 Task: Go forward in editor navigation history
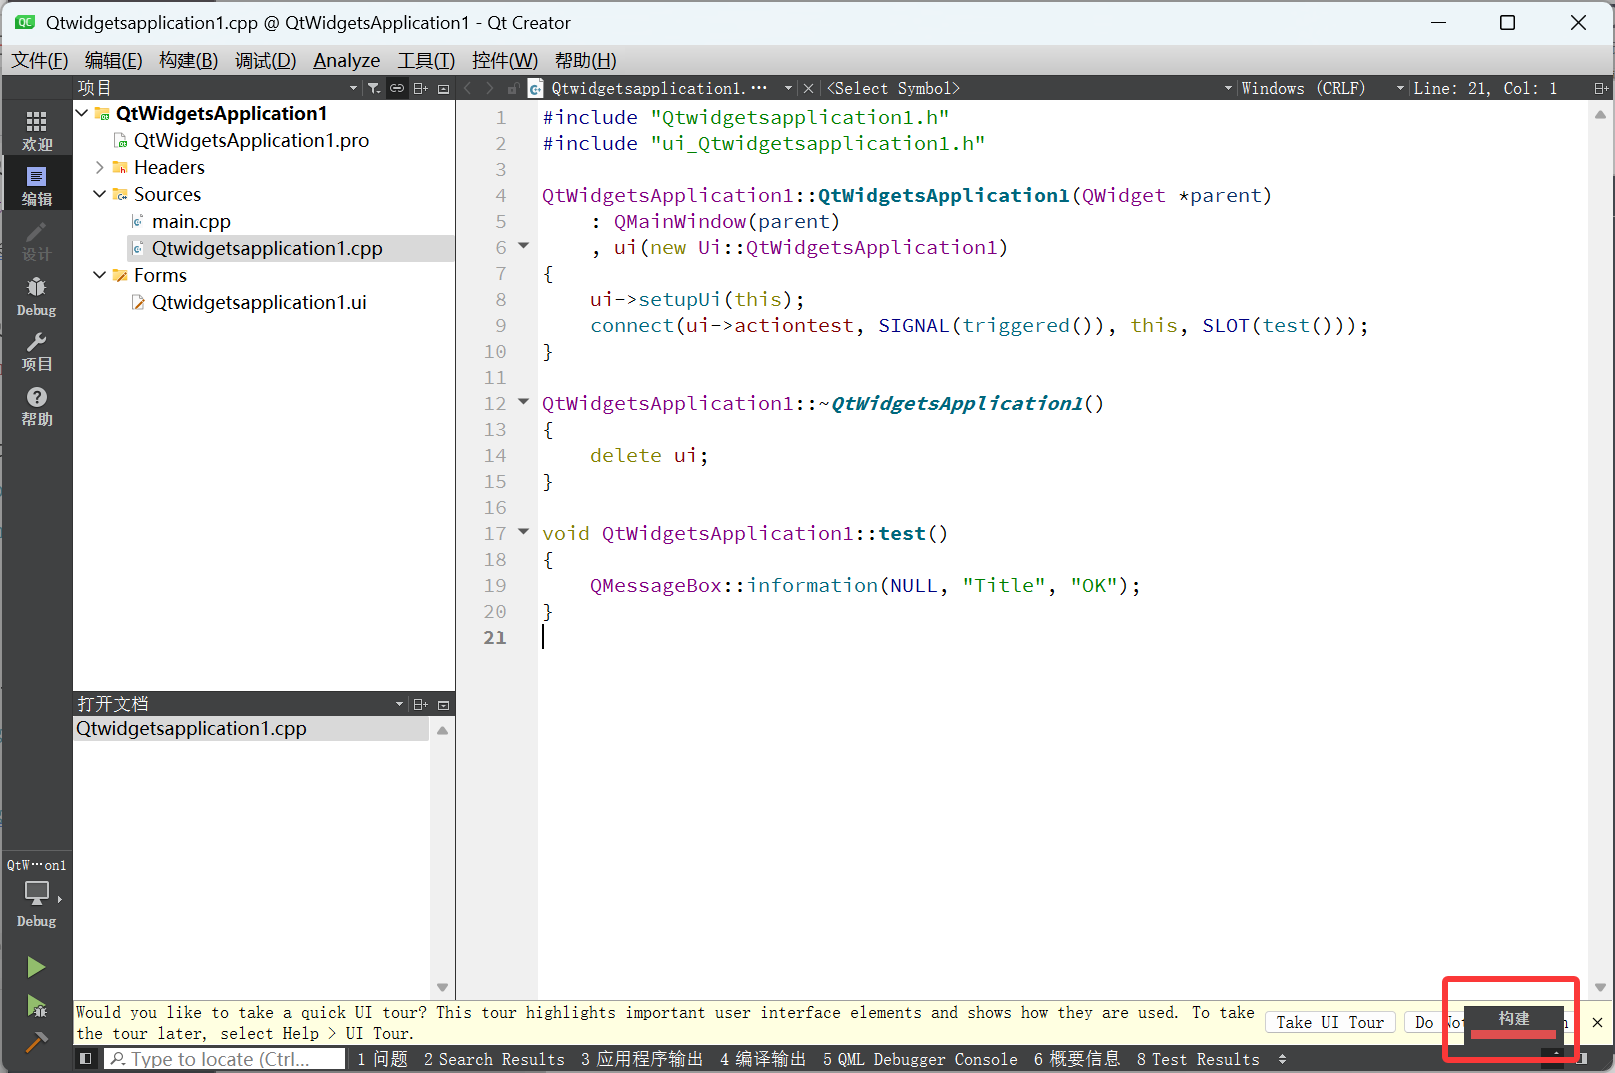click(489, 88)
